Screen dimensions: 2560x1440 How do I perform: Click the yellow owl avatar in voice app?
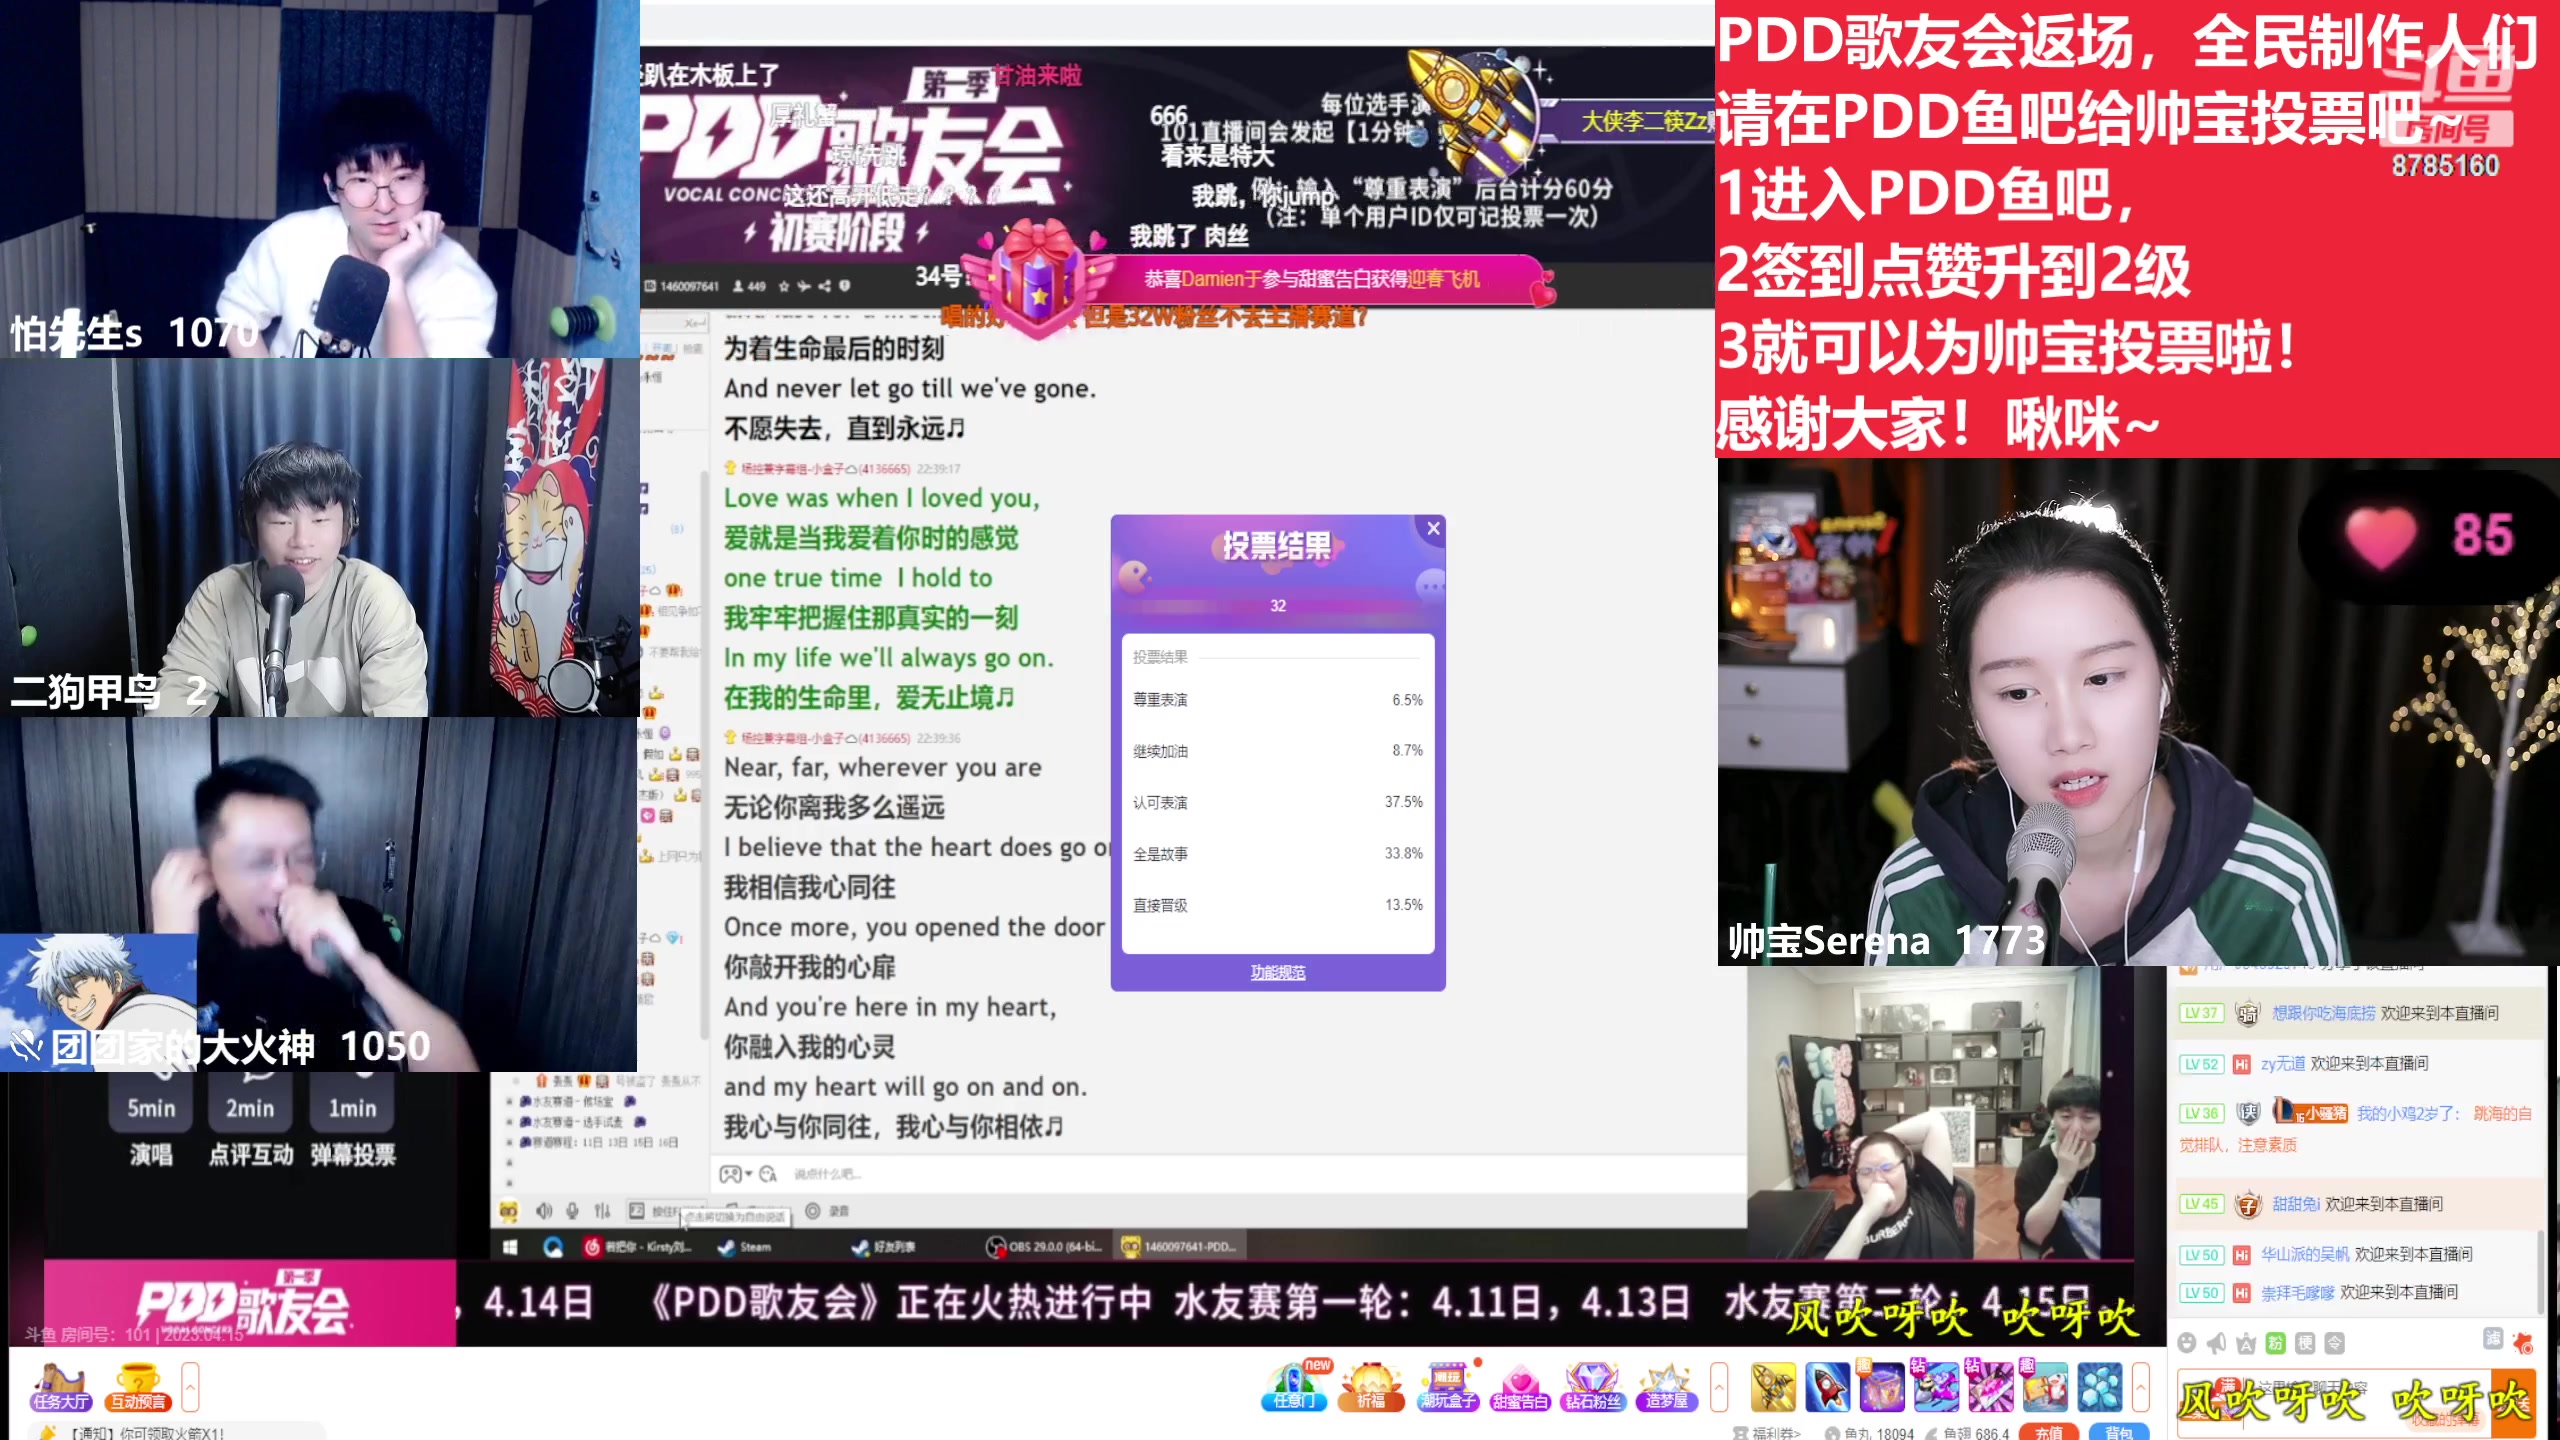click(x=508, y=1211)
